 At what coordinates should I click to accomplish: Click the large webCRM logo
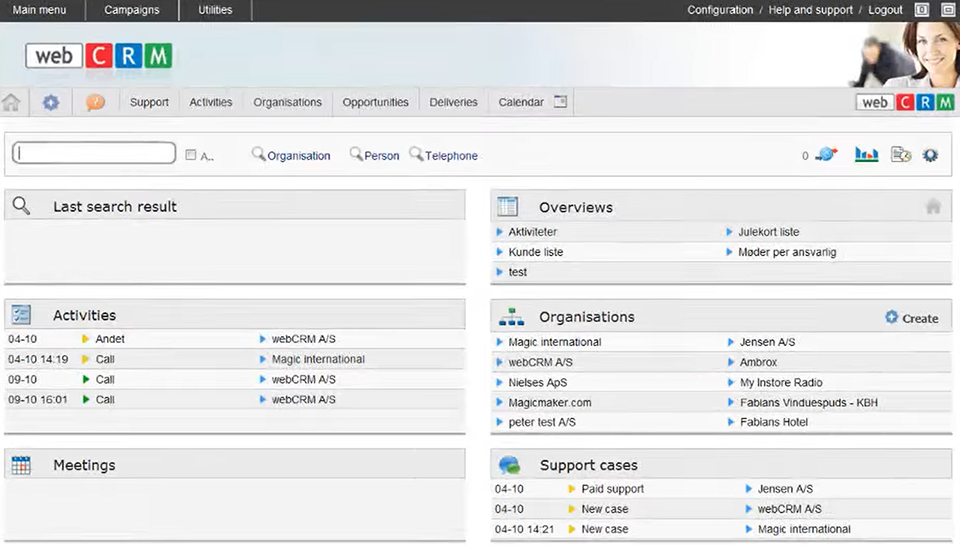99,56
